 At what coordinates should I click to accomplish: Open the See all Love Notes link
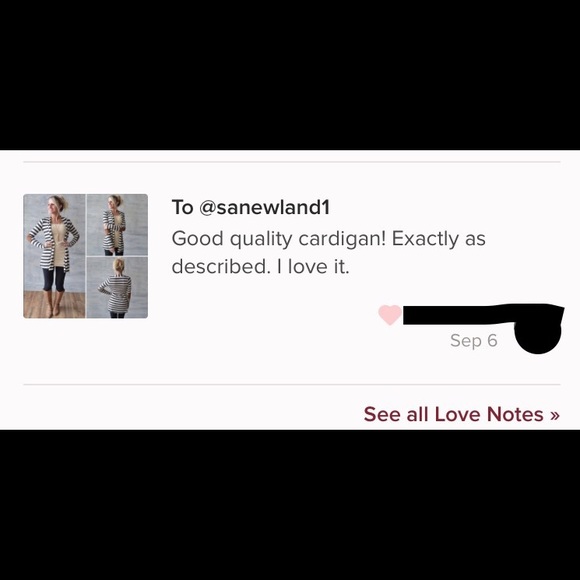pyautogui.click(x=461, y=414)
